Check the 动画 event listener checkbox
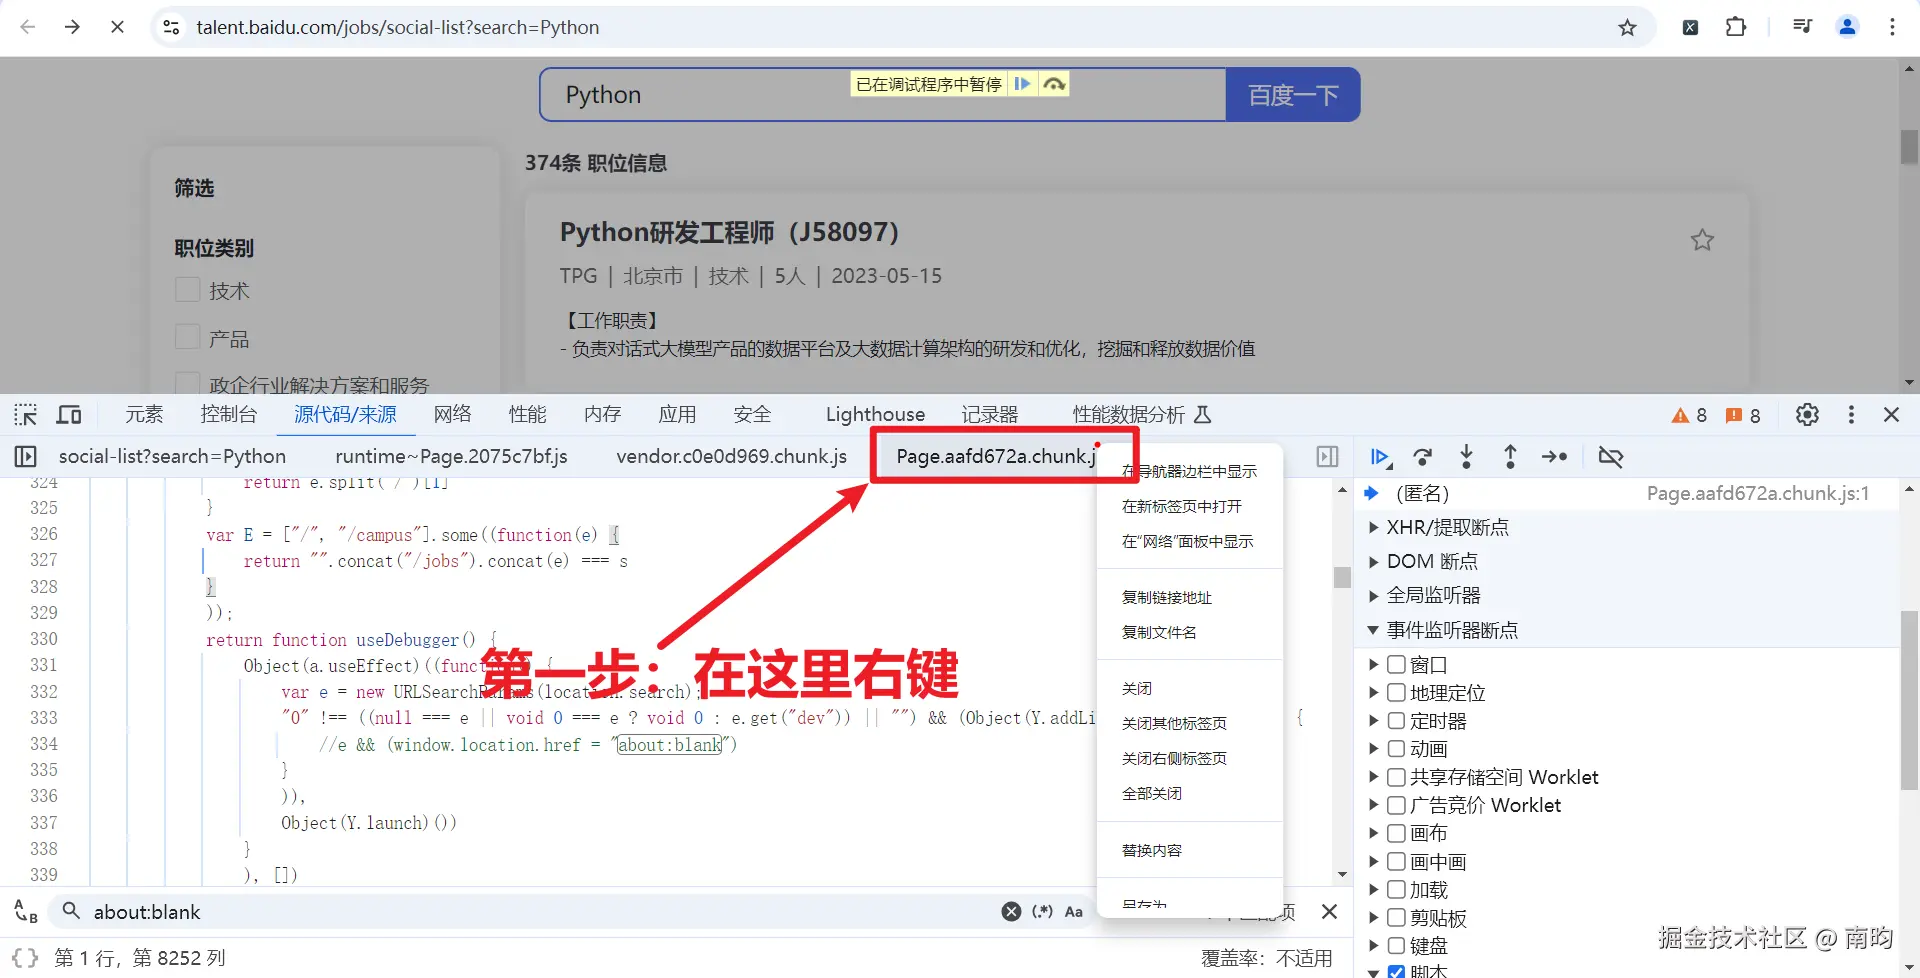The height and width of the screenshot is (978, 1920). (x=1396, y=748)
